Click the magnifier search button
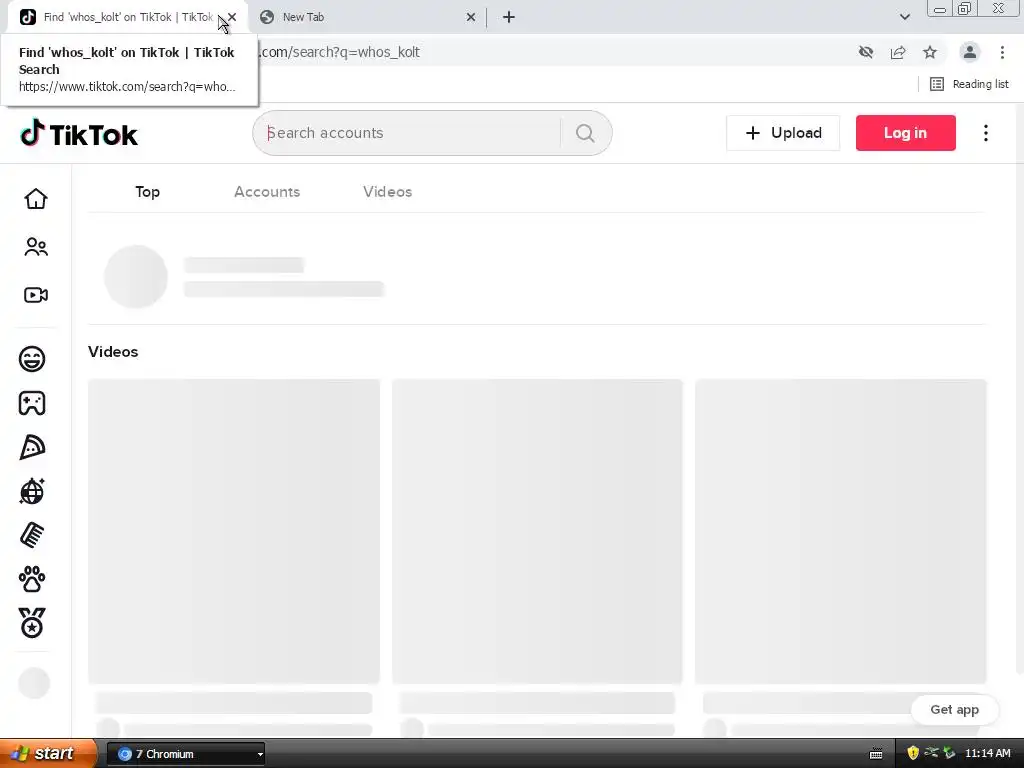This screenshot has width=1024, height=768. (585, 133)
